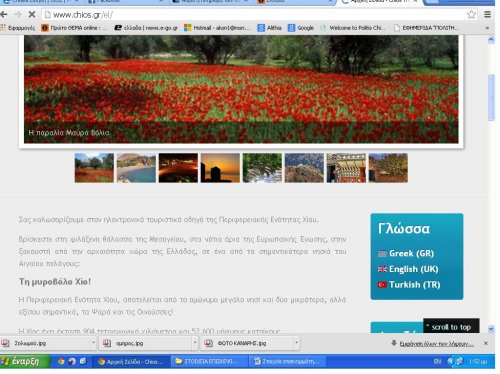Show more bookmarks with the chevron
The width and height of the screenshot is (500, 374).
click(x=487, y=28)
